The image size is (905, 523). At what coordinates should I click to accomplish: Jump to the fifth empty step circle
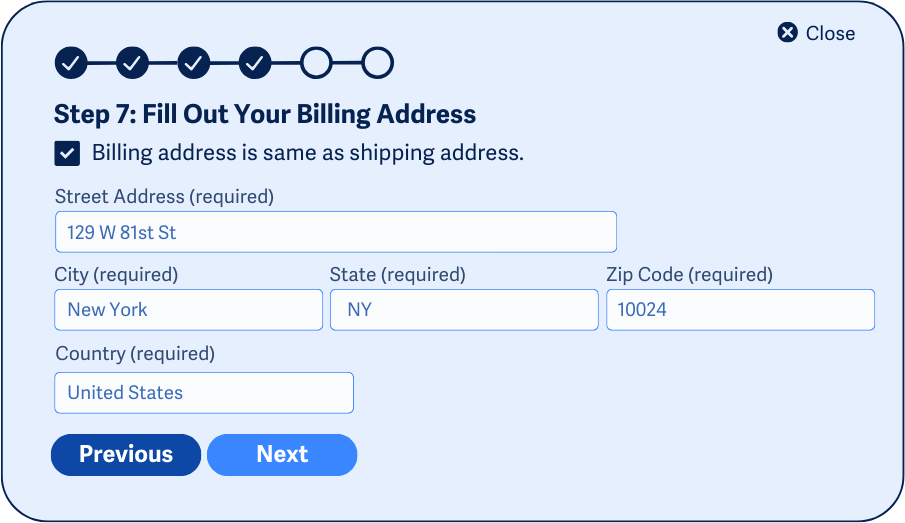tap(316, 63)
